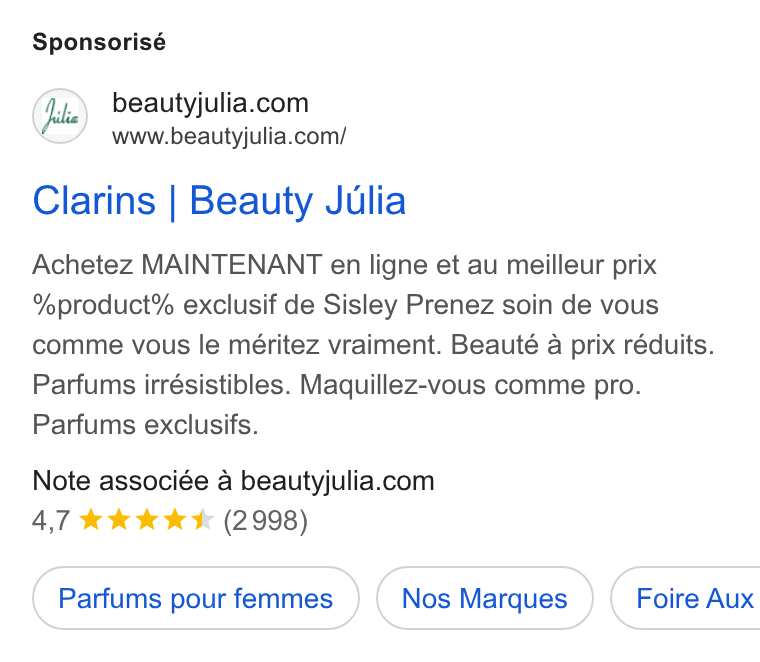
Task: Select the Parfums pour femmes chip
Action: click(196, 598)
